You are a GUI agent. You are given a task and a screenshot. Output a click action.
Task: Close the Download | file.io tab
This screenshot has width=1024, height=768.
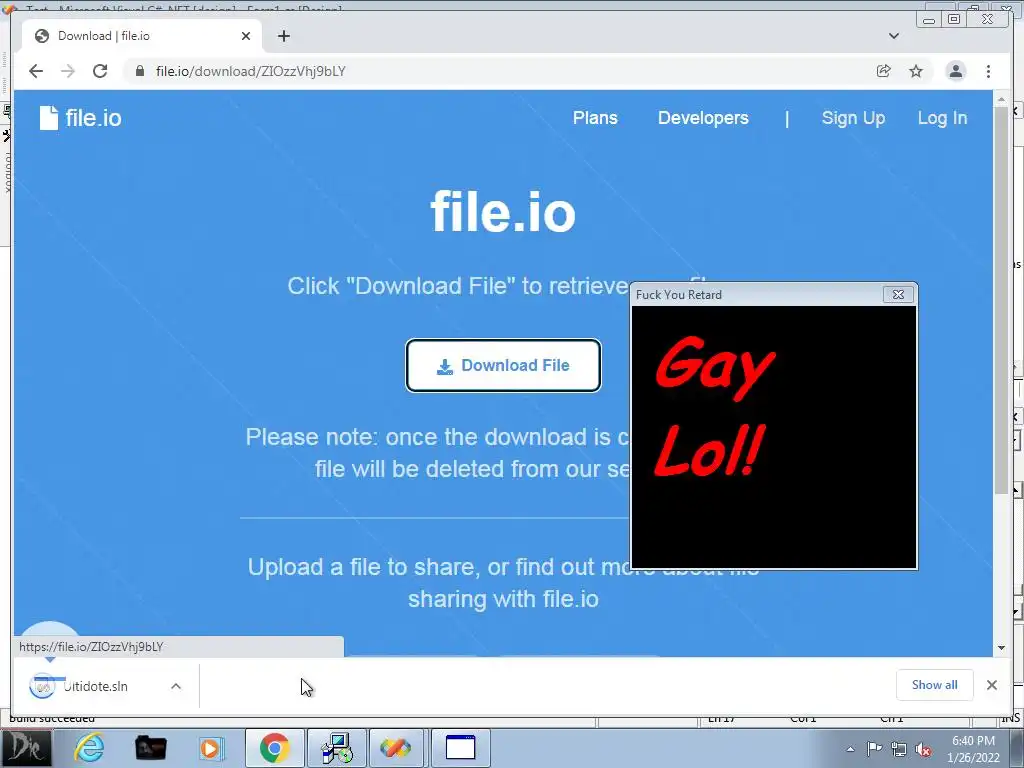pos(246,36)
